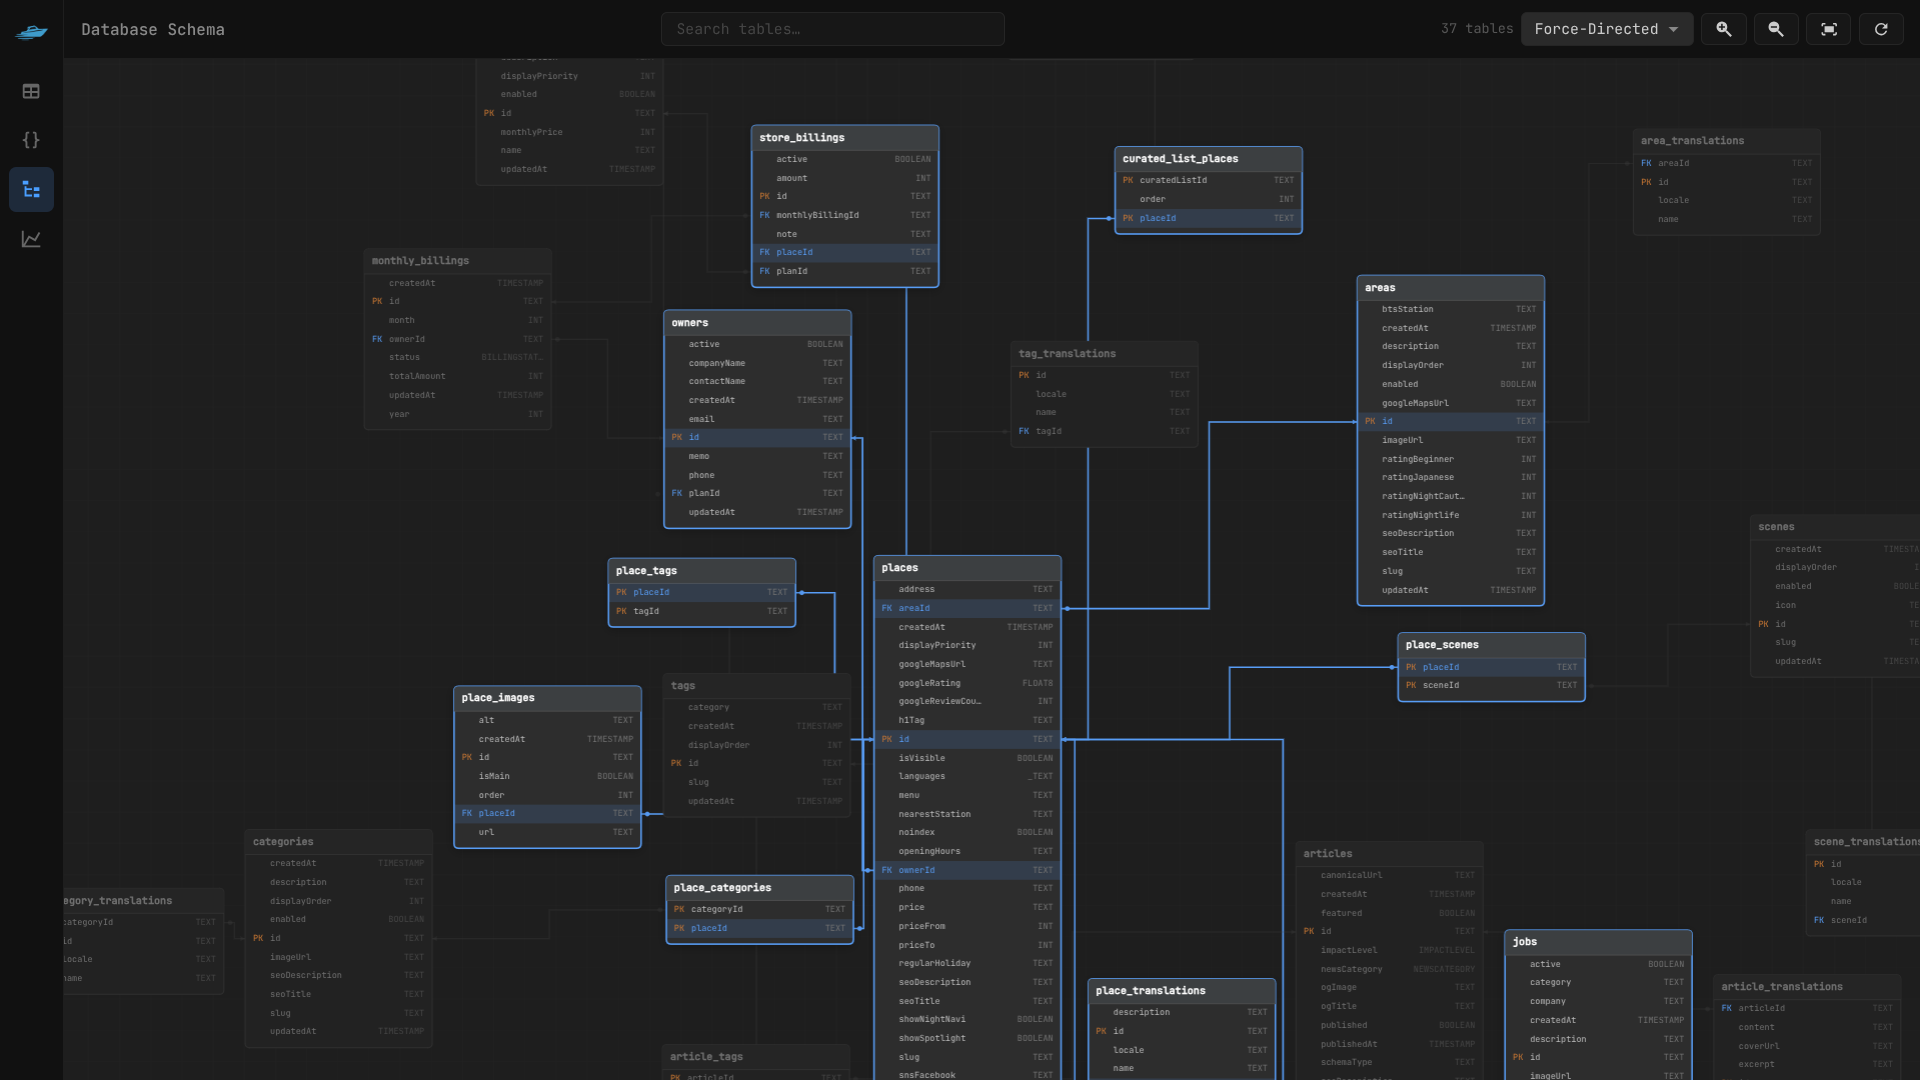Select the tag_translations table header
Viewport: 1920px width, 1080px height.
(1104, 354)
